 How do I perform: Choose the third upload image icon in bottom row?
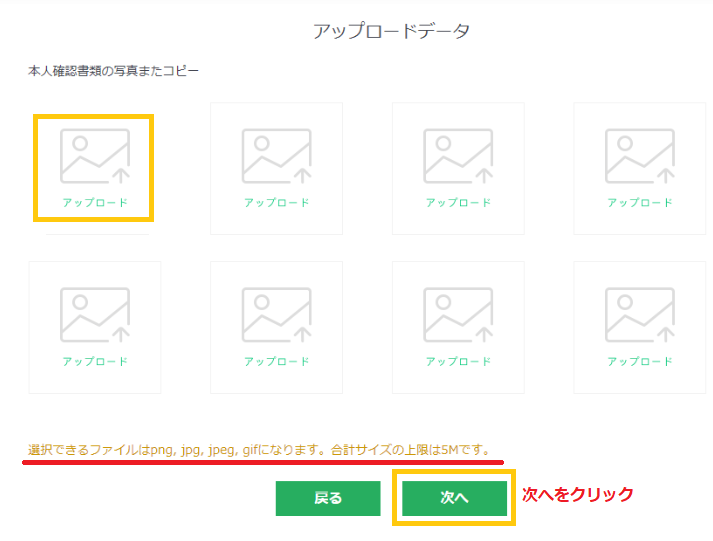coord(458,315)
